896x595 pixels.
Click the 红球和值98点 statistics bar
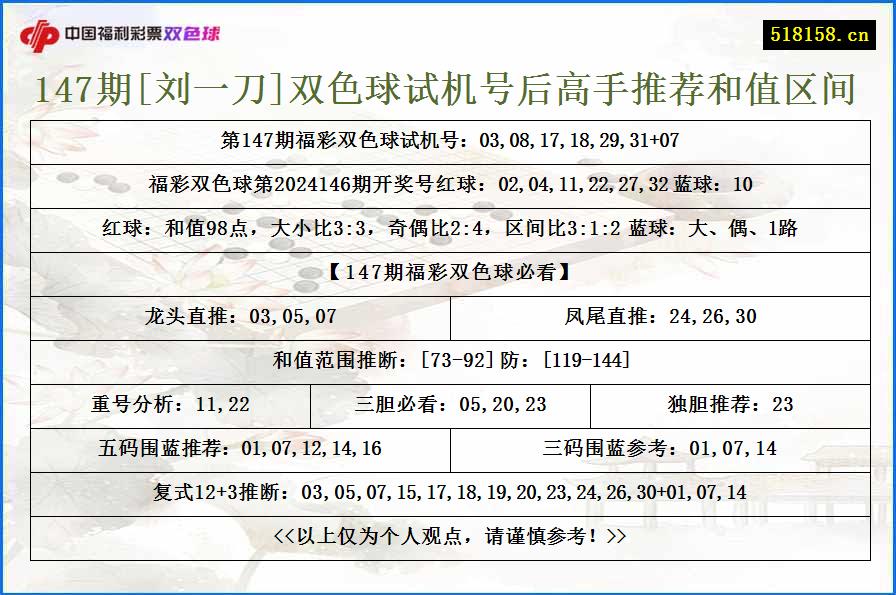(x=448, y=228)
